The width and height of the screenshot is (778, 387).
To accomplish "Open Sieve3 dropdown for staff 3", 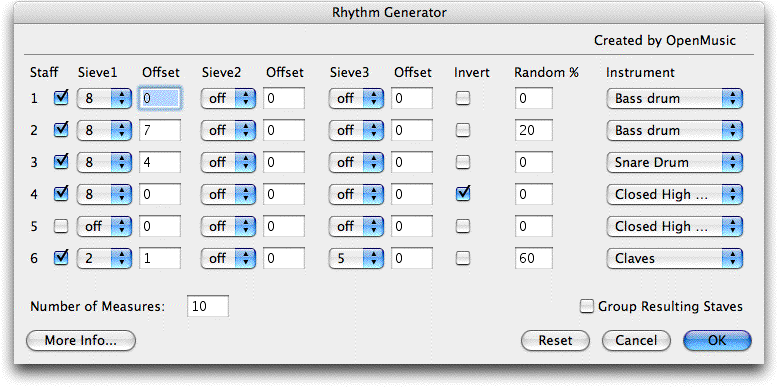I will 356,163.
